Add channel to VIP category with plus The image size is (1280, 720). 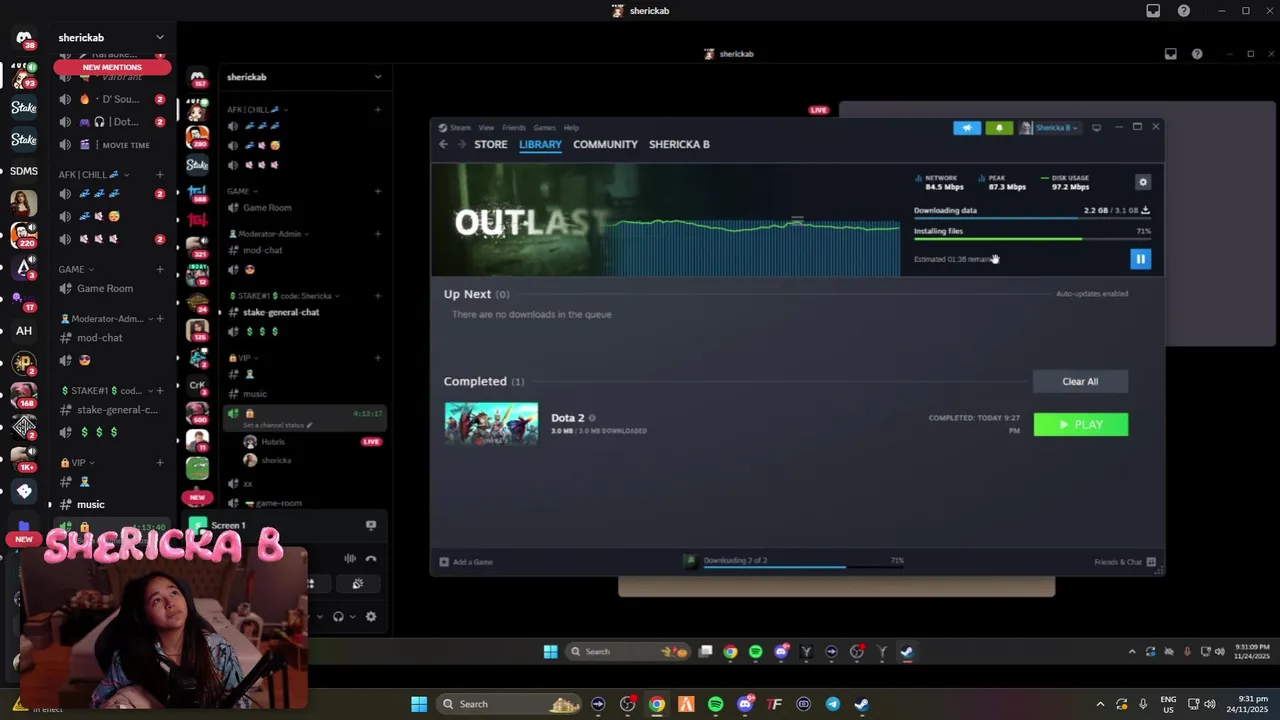click(x=159, y=463)
